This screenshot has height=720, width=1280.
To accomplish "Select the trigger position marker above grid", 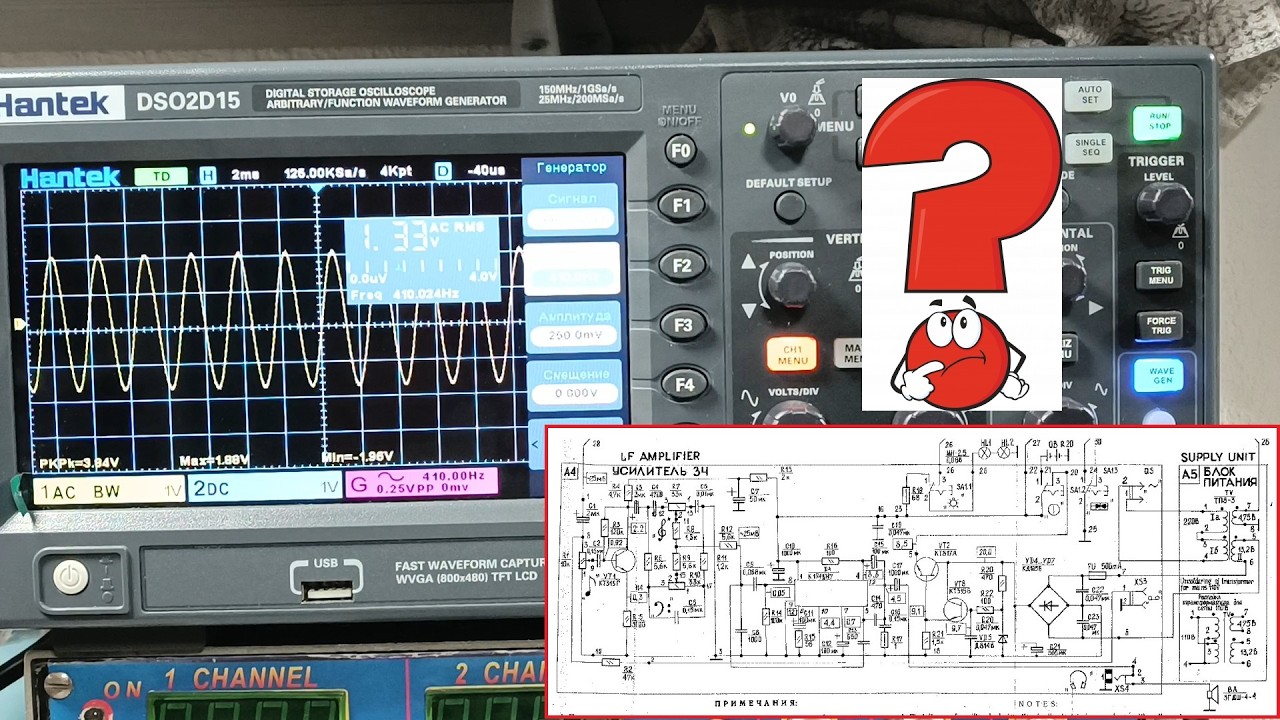I will 317,187.
